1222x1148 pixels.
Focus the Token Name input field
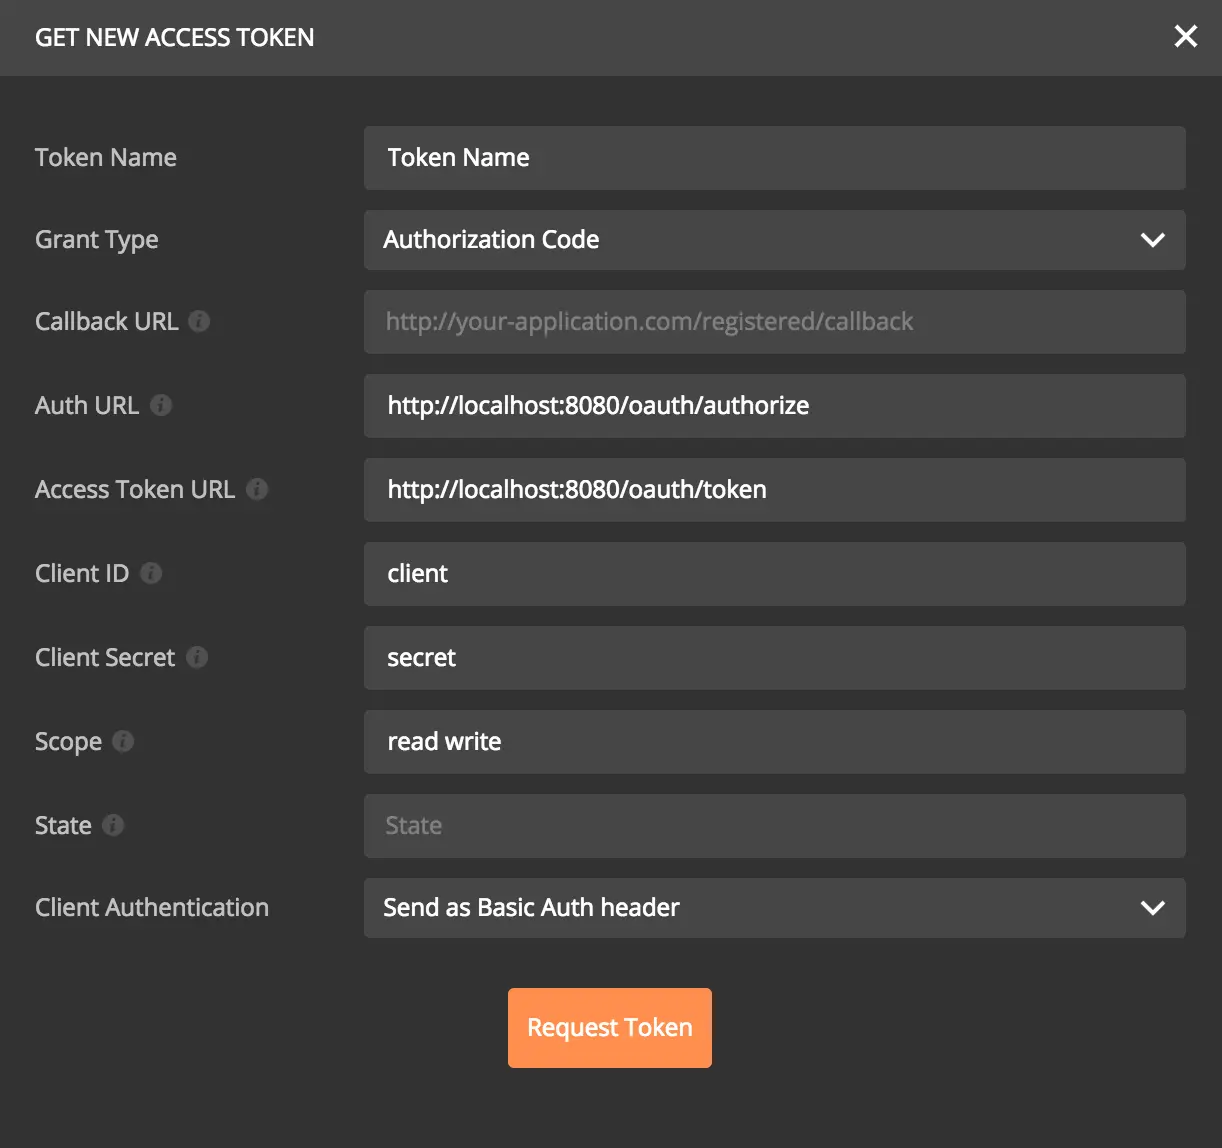(774, 158)
